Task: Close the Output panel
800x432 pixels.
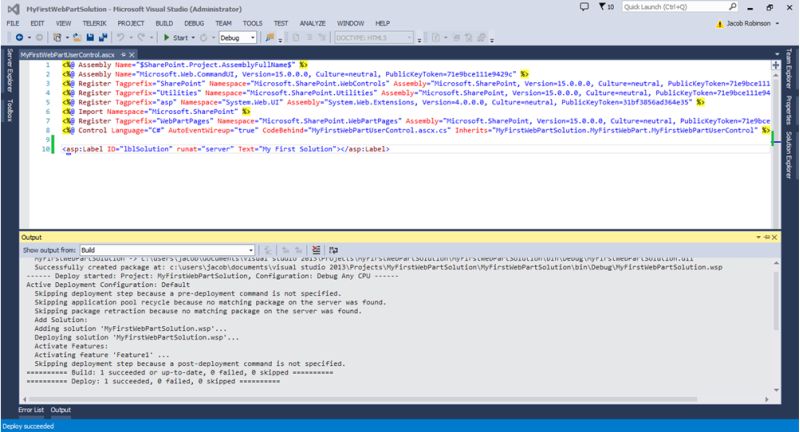Action: click(774, 237)
